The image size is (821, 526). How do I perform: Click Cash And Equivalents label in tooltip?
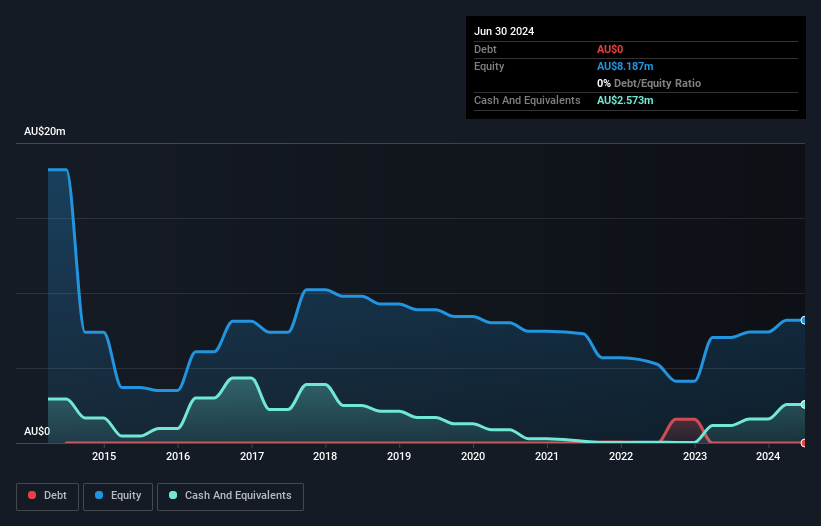pos(527,100)
